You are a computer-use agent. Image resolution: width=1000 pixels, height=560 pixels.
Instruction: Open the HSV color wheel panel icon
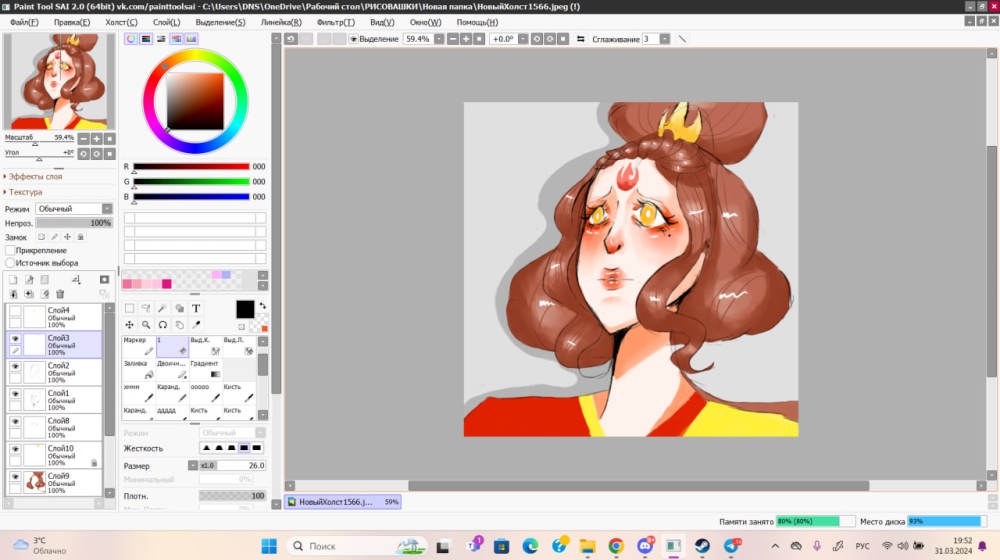click(131, 39)
